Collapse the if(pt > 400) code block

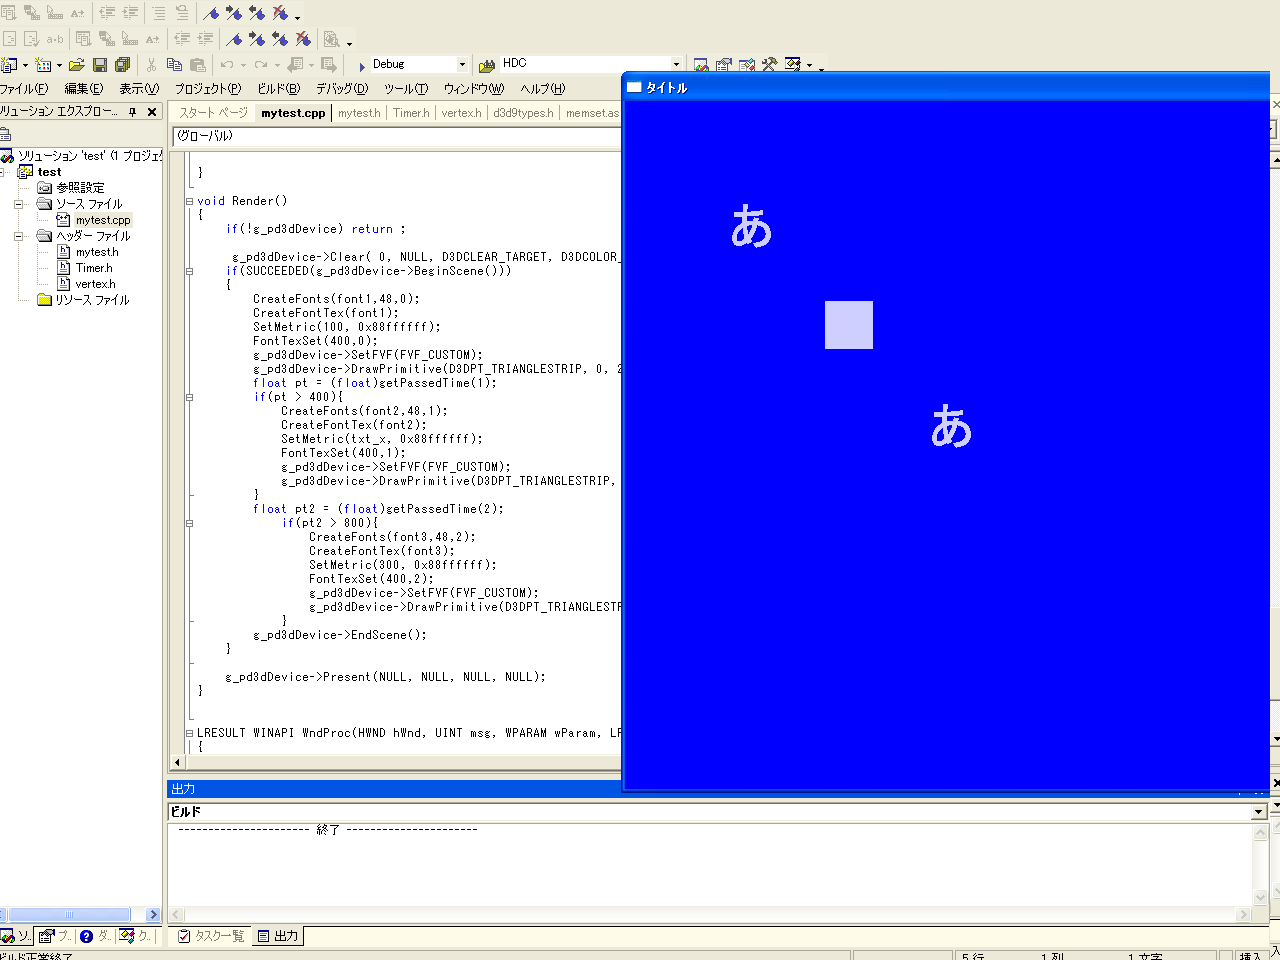(189, 397)
